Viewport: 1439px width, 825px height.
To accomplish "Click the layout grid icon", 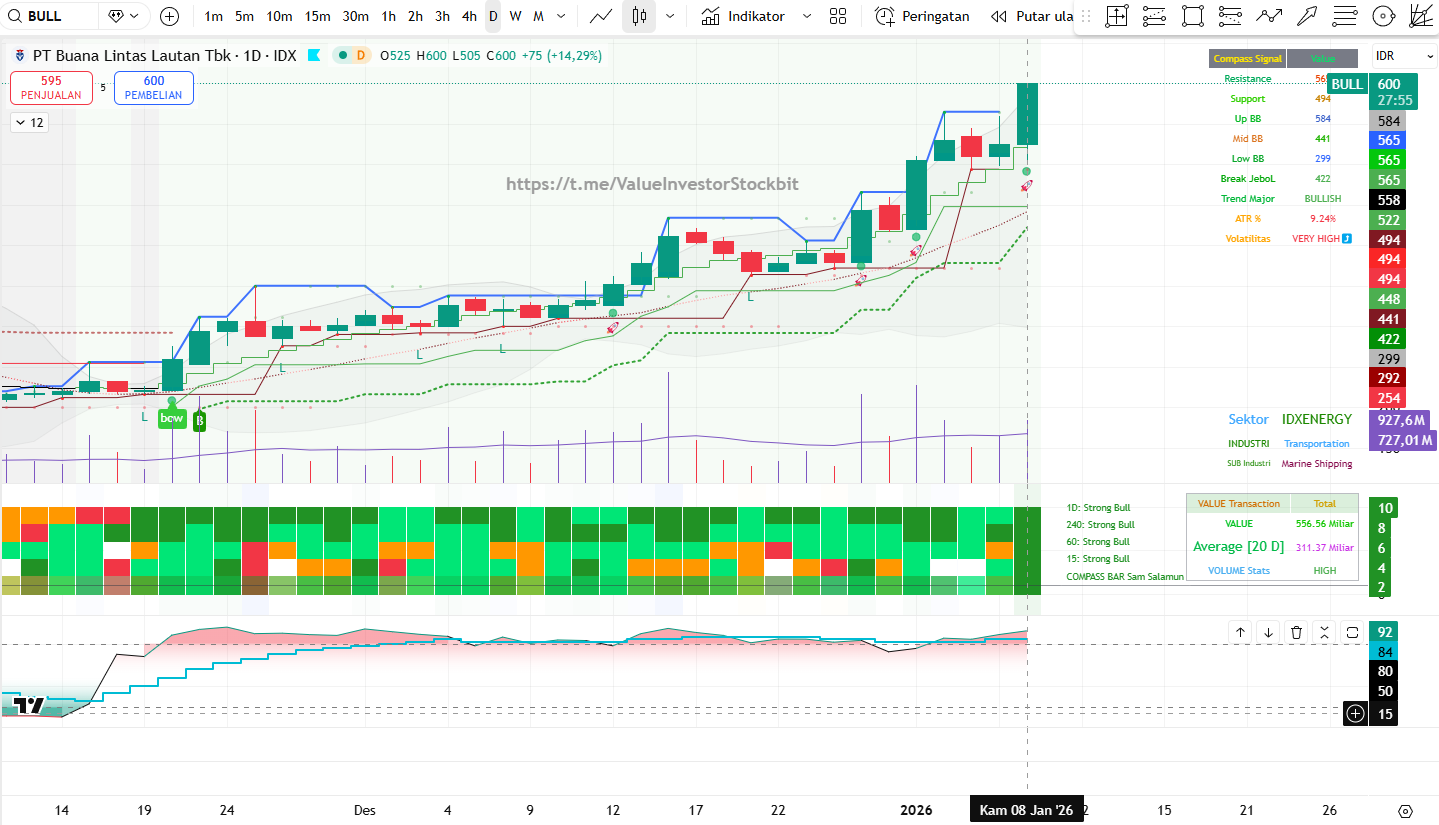I will point(838,16).
